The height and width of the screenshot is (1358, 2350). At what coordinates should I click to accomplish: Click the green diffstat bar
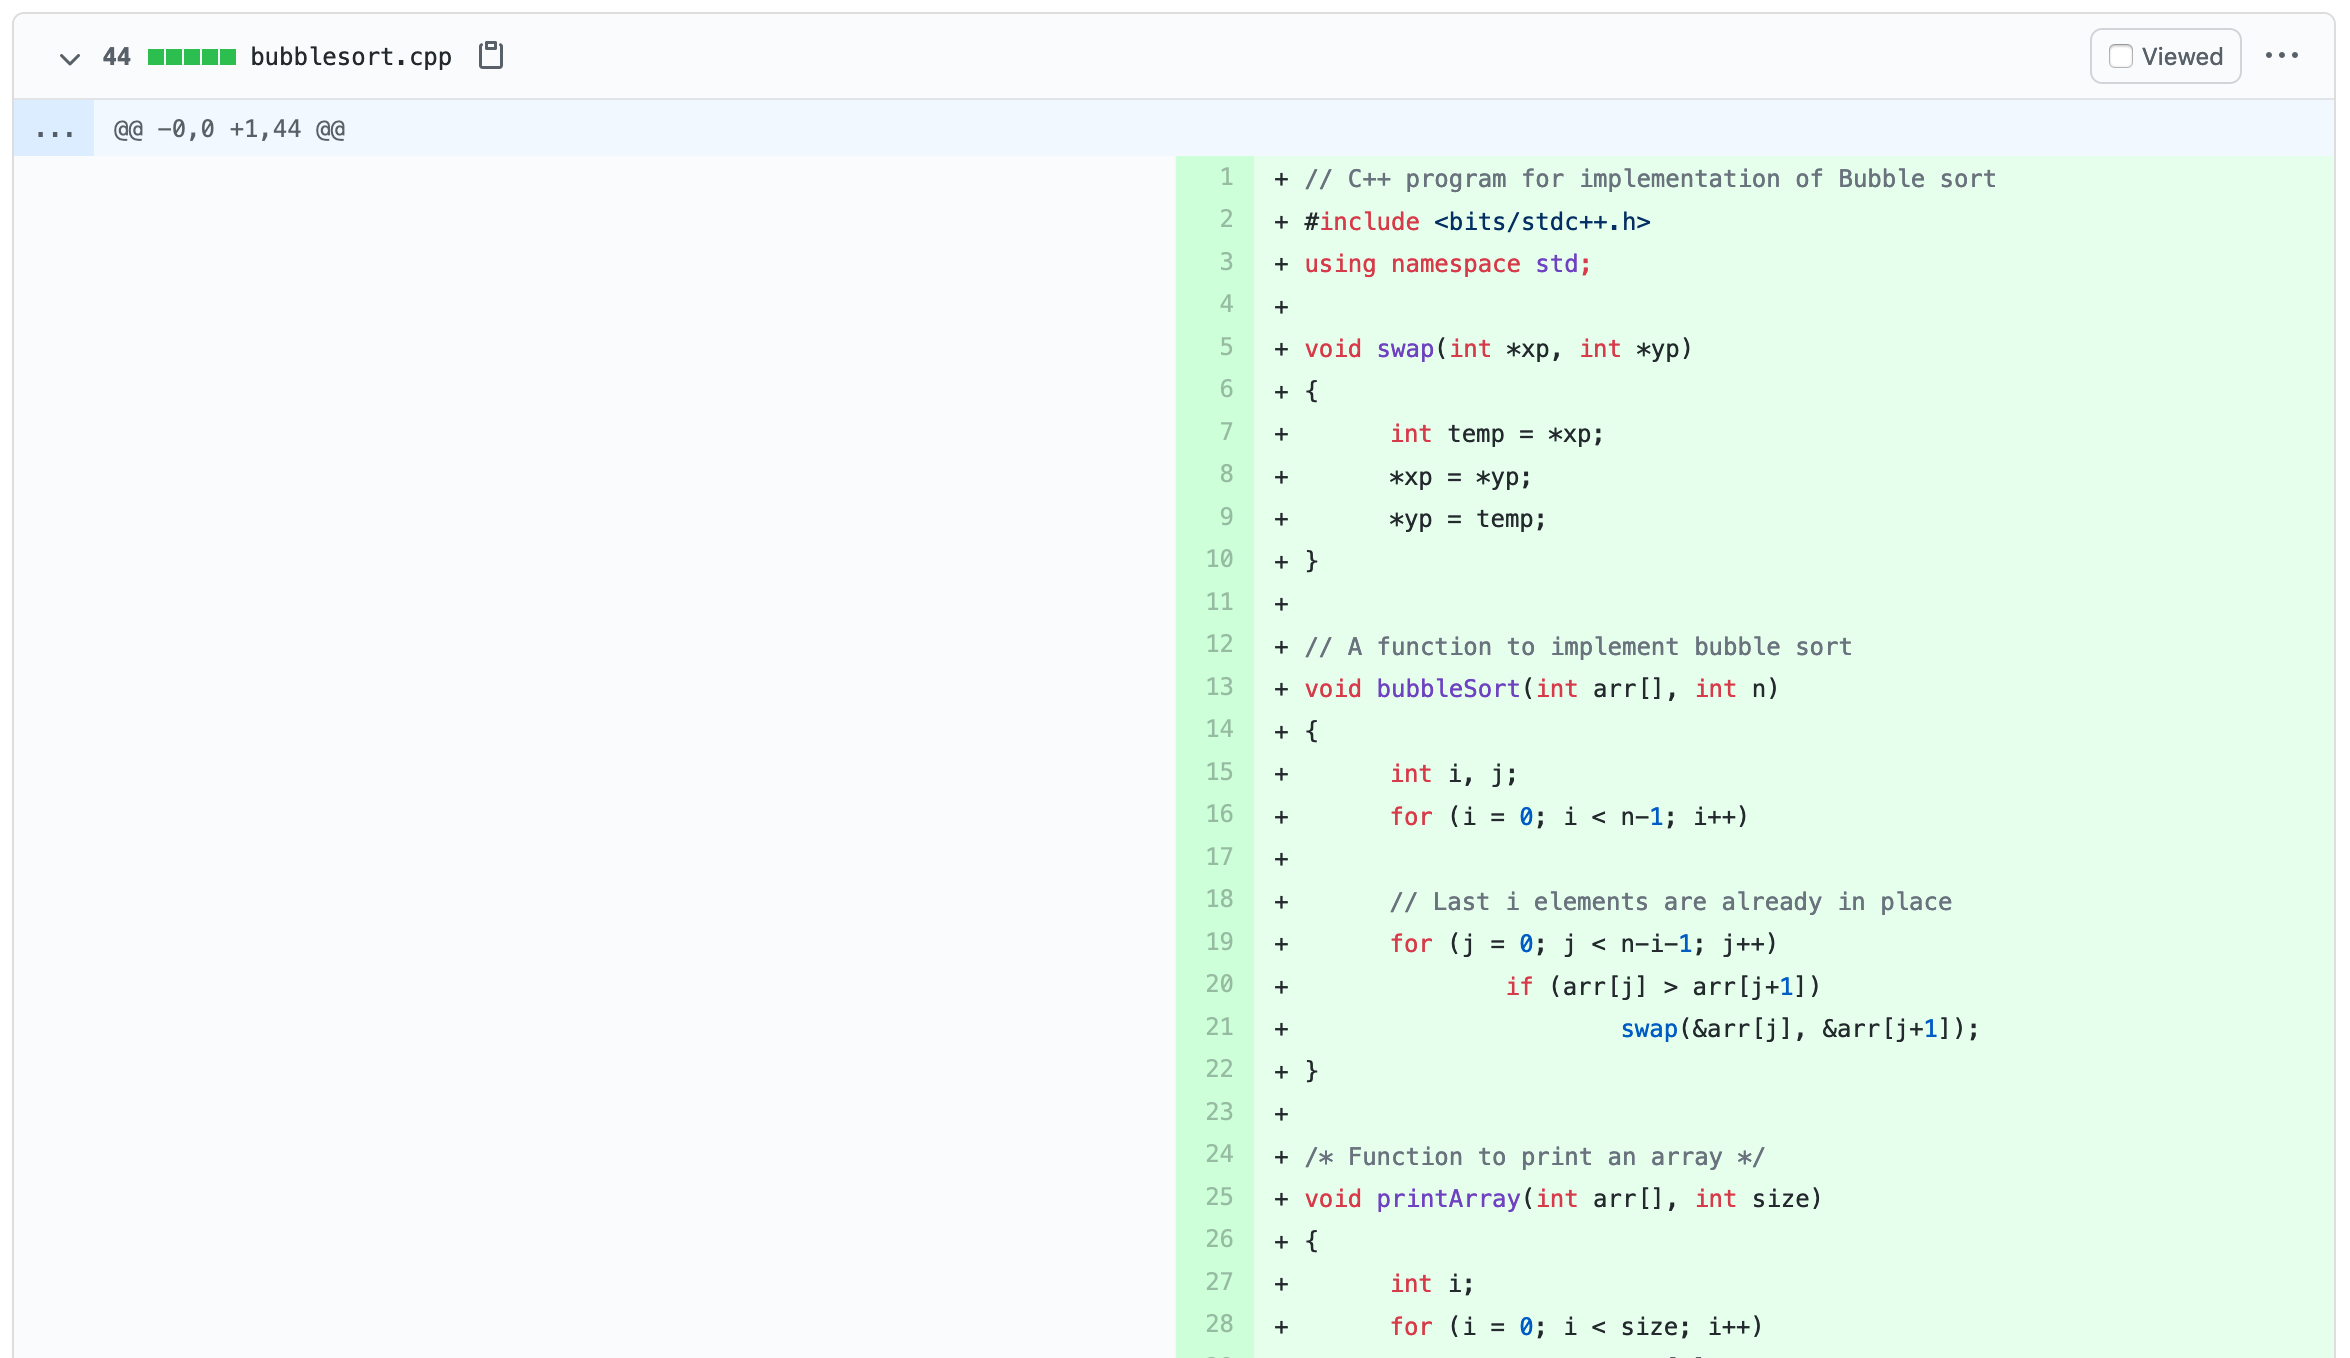click(191, 57)
